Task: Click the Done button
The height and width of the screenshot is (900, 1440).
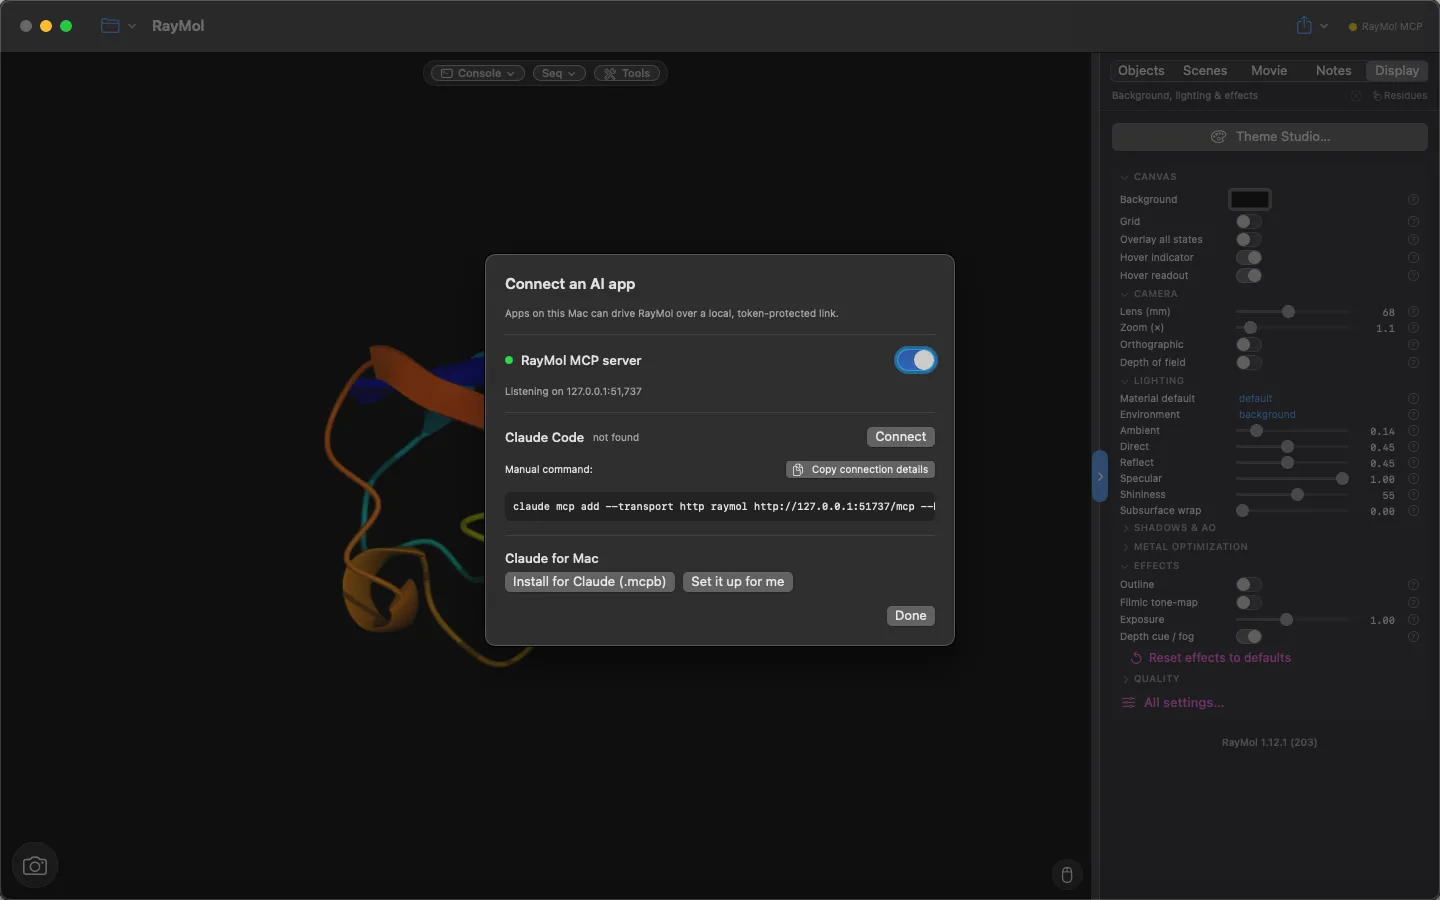Action: pos(911,616)
